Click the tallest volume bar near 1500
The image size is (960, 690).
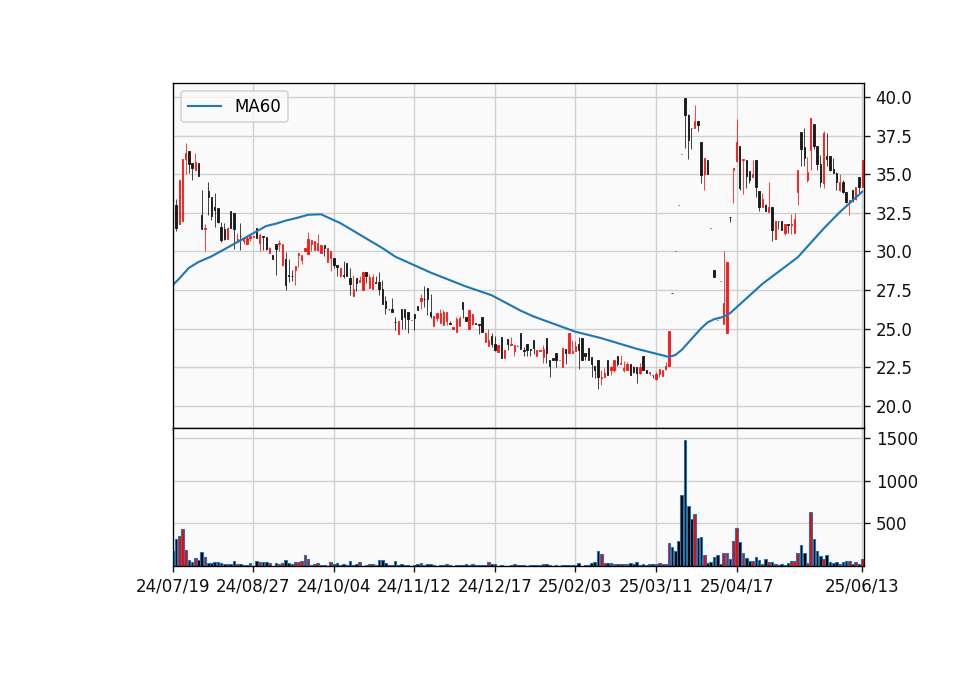(685, 503)
